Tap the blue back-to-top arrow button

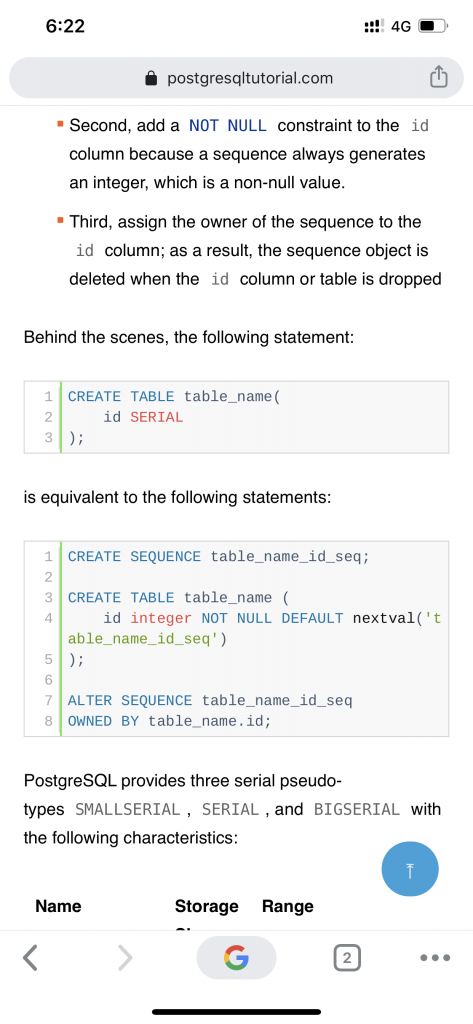410,870
